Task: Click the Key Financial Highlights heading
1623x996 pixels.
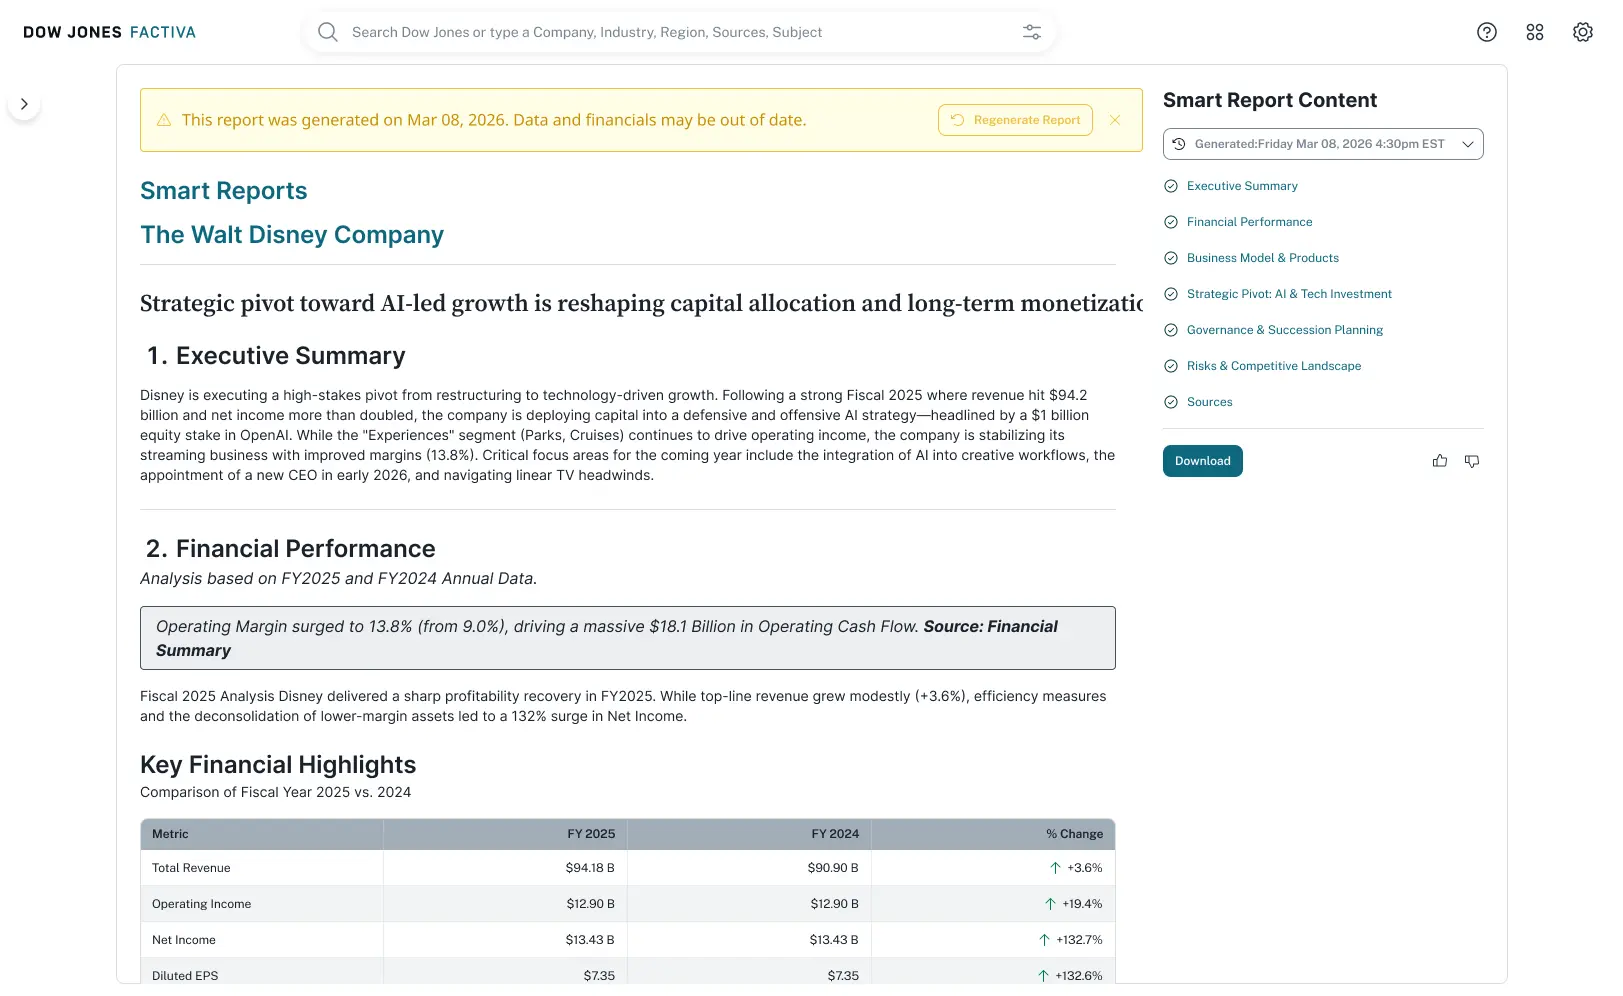Action: [x=278, y=765]
